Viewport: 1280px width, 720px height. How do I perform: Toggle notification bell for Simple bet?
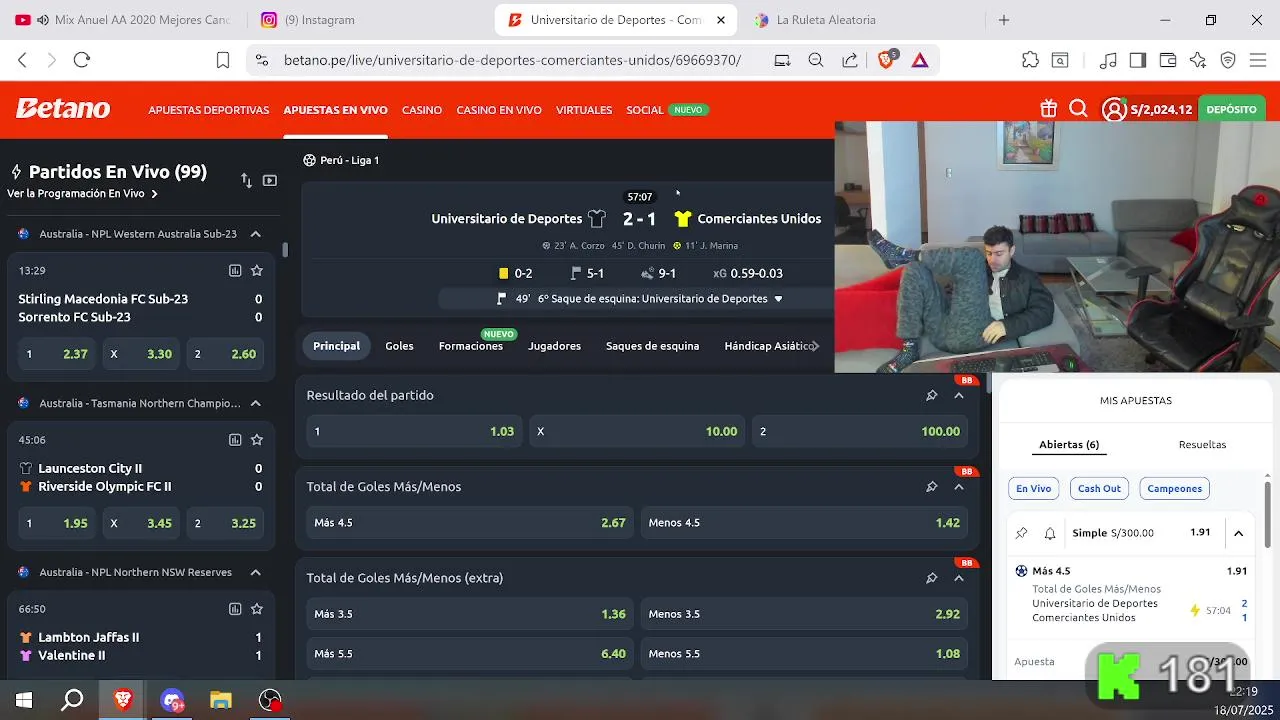point(1050,533)
